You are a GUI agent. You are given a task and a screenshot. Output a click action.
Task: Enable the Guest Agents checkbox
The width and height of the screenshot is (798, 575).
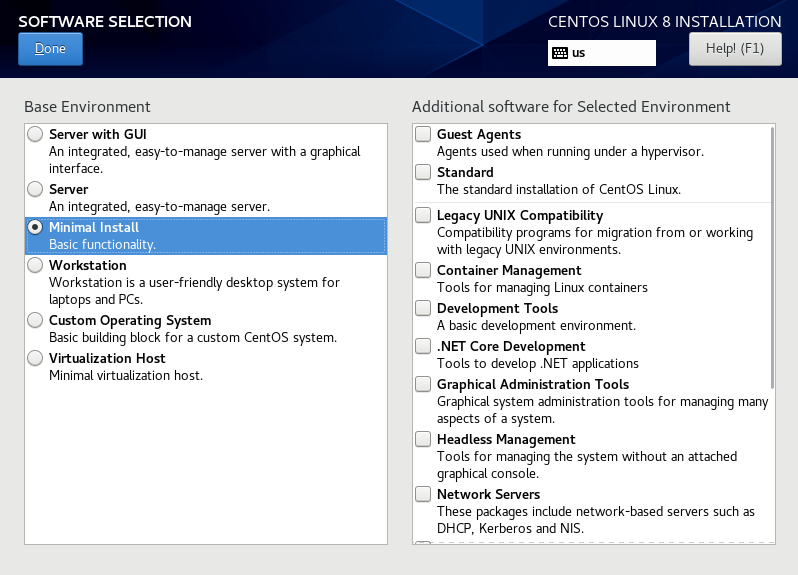pyautogui.click(x=424, y=134)
